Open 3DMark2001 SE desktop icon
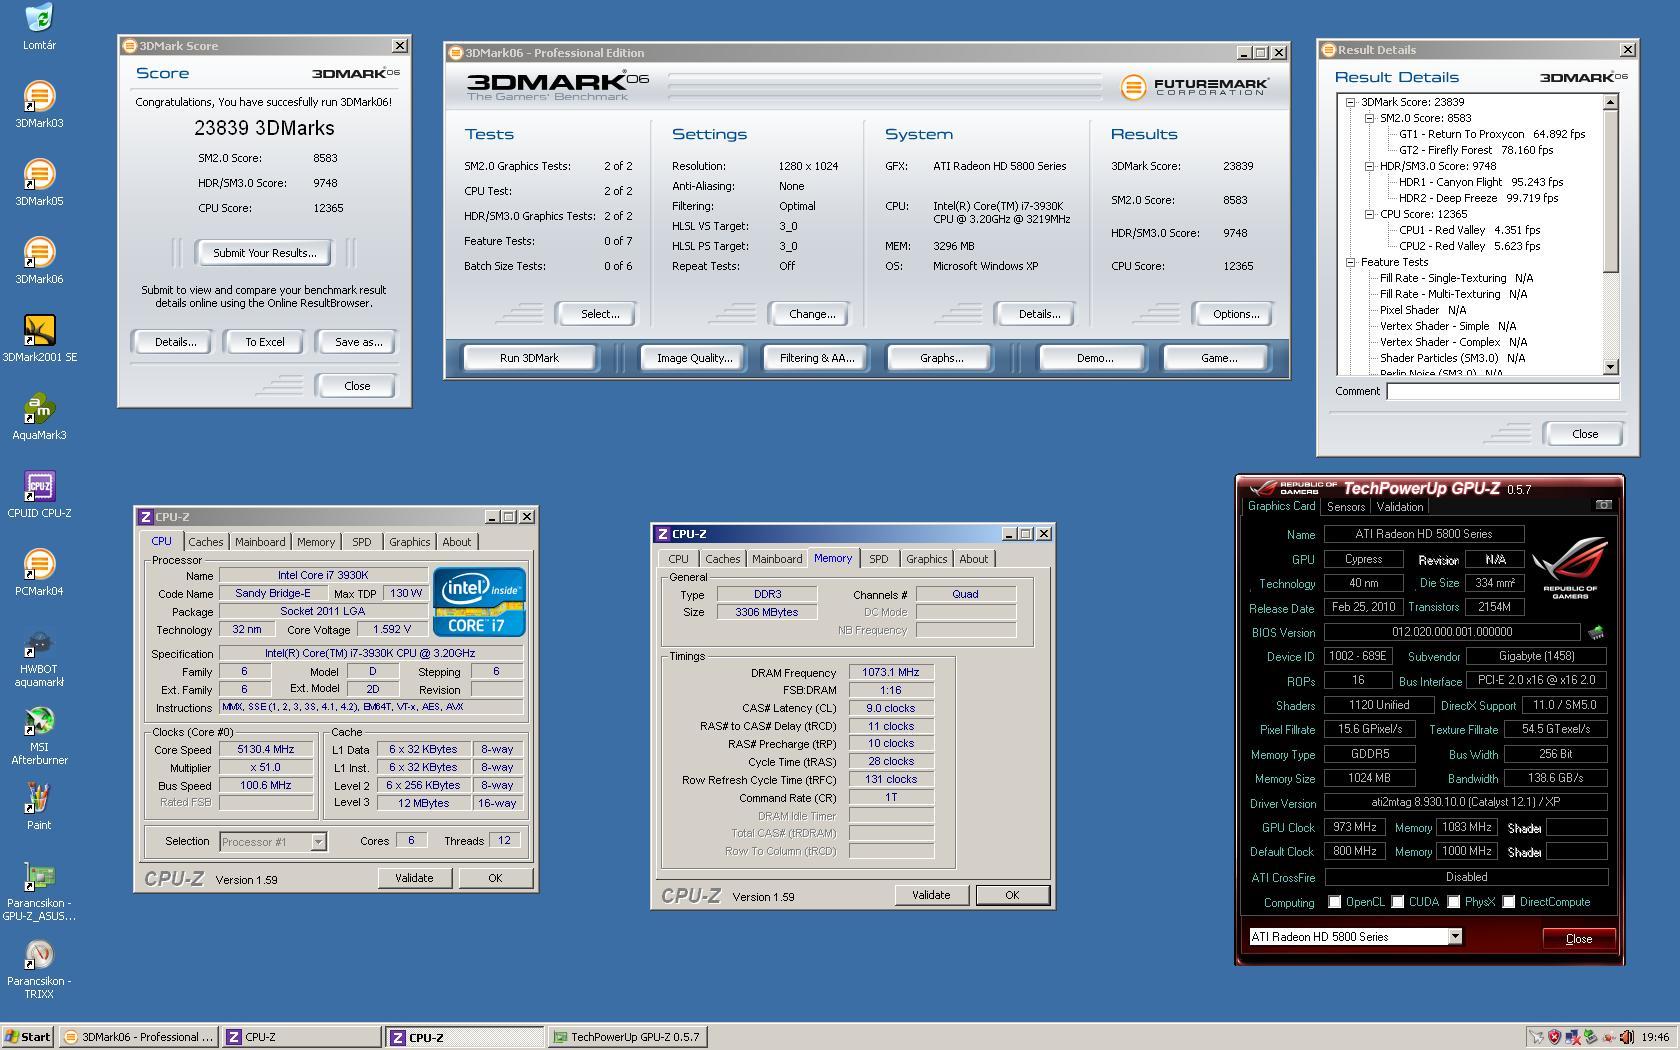 click(x=39, y=330)
